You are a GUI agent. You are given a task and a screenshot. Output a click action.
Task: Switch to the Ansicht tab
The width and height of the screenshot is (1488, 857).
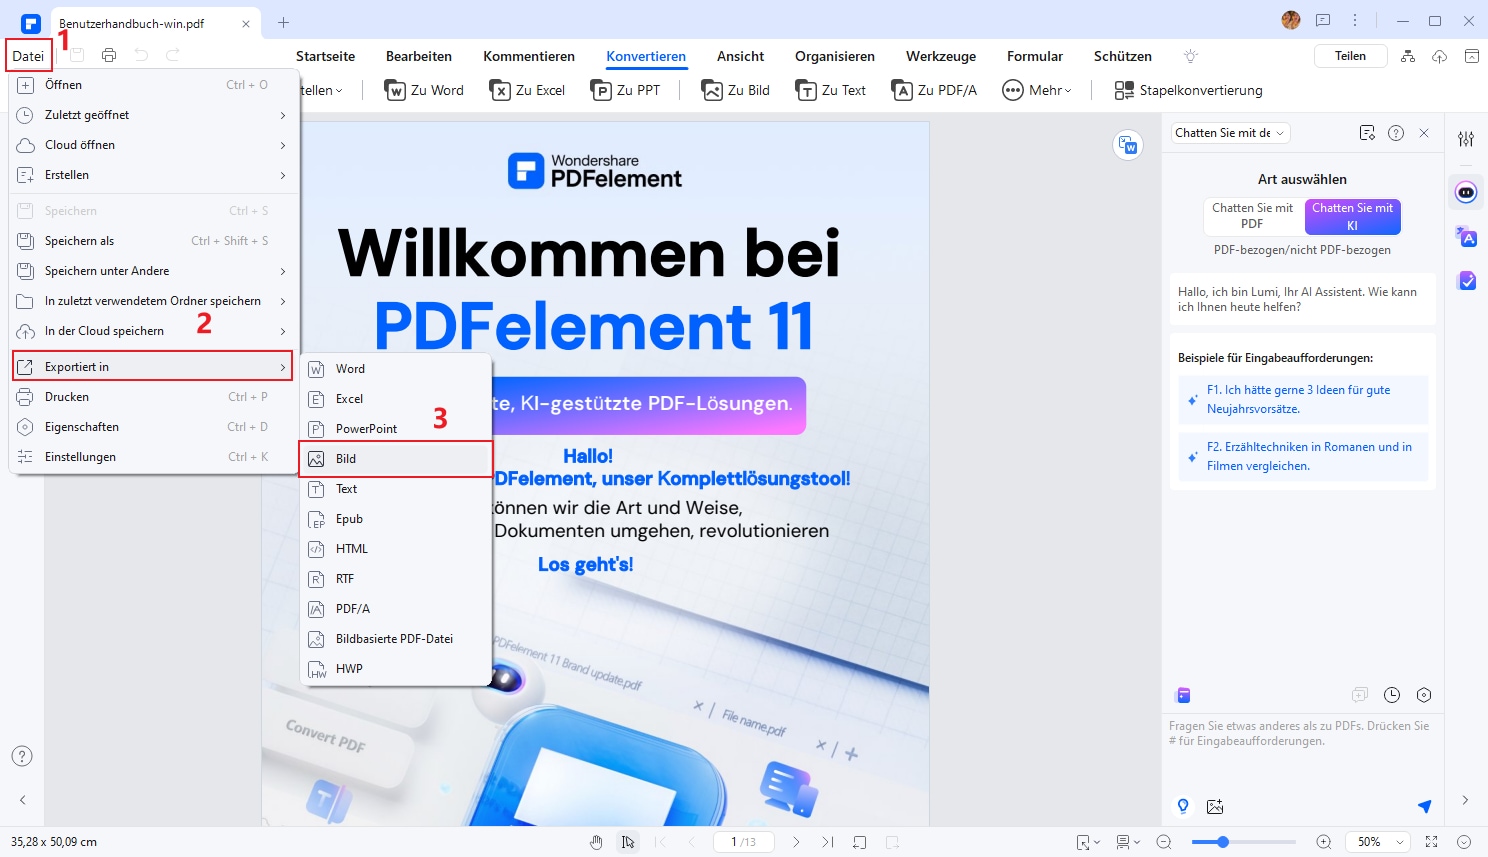[740, 57]
